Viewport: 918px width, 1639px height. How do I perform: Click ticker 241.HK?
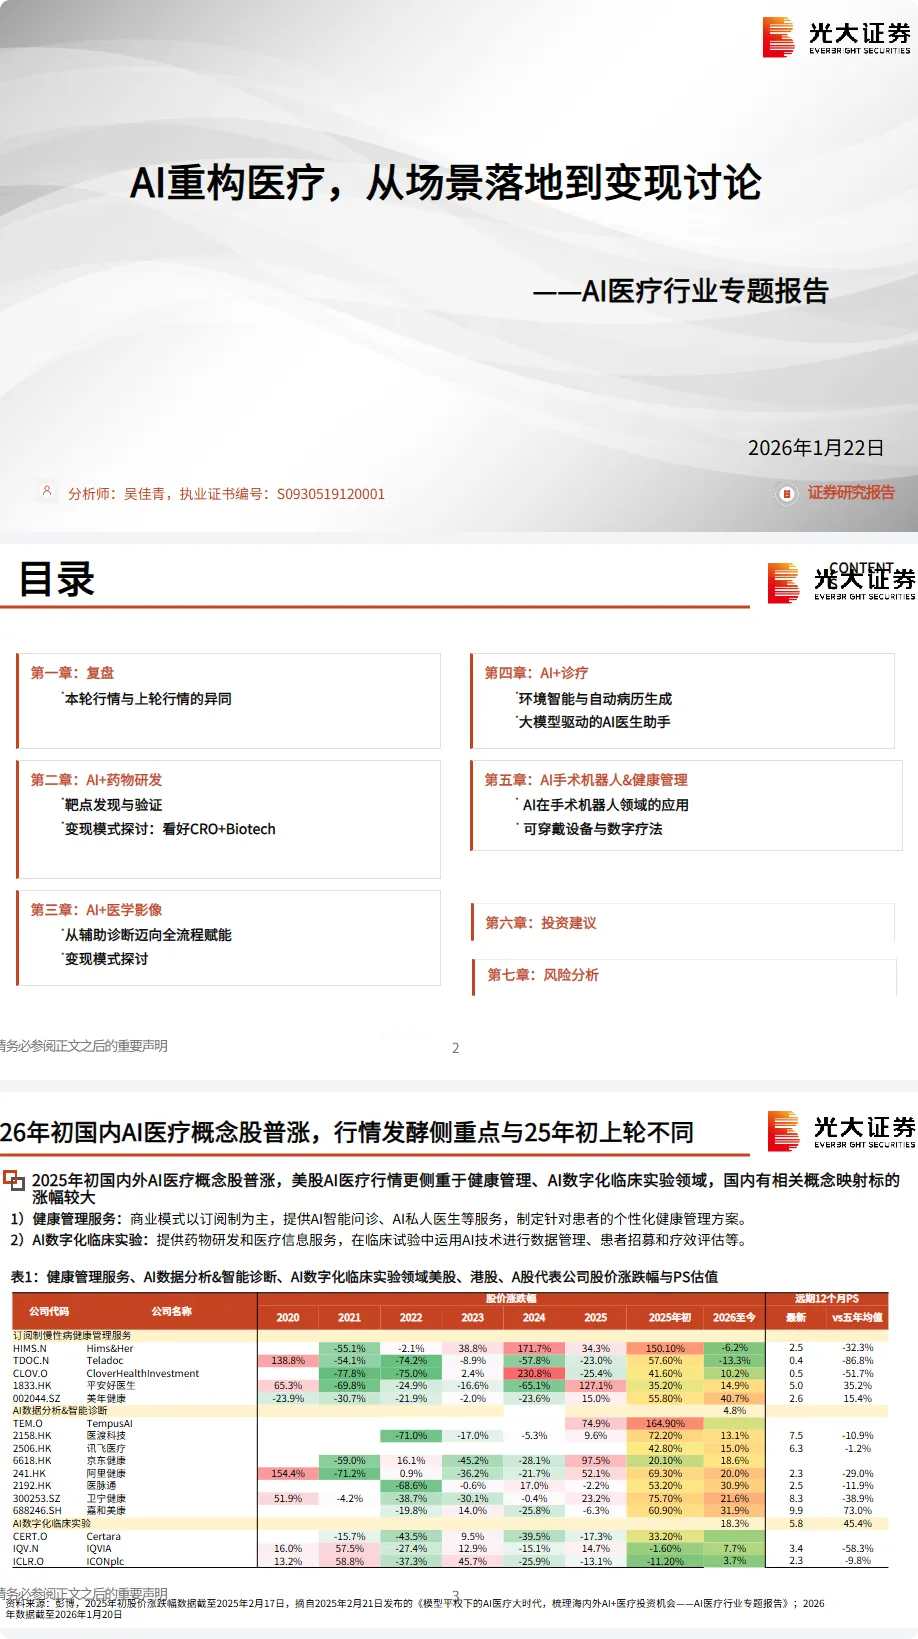click(29, 1474)
